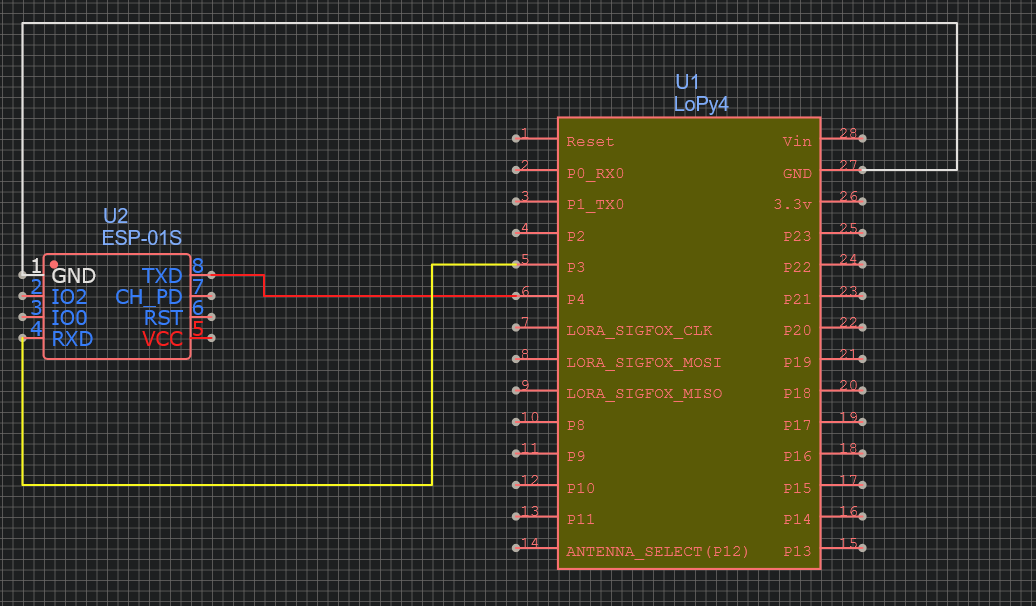Viewport: 1036px width, 606px height.
Task: Click the ANTENNA_SELECT(P12) pin label
Action: click(x=657, y=551)
